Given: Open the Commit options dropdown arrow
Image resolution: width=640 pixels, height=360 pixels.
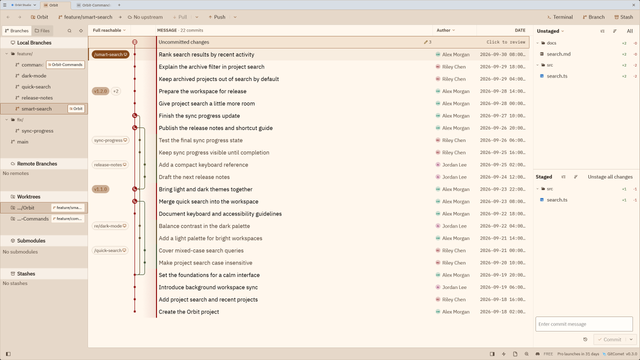Looking at the screenshot, I should coord(631,340).
